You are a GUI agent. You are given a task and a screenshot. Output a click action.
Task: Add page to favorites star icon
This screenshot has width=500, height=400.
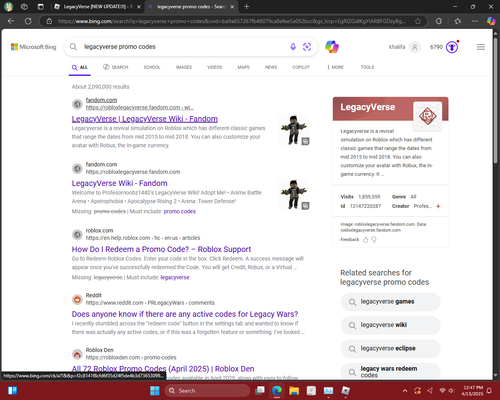click(418, 21)
